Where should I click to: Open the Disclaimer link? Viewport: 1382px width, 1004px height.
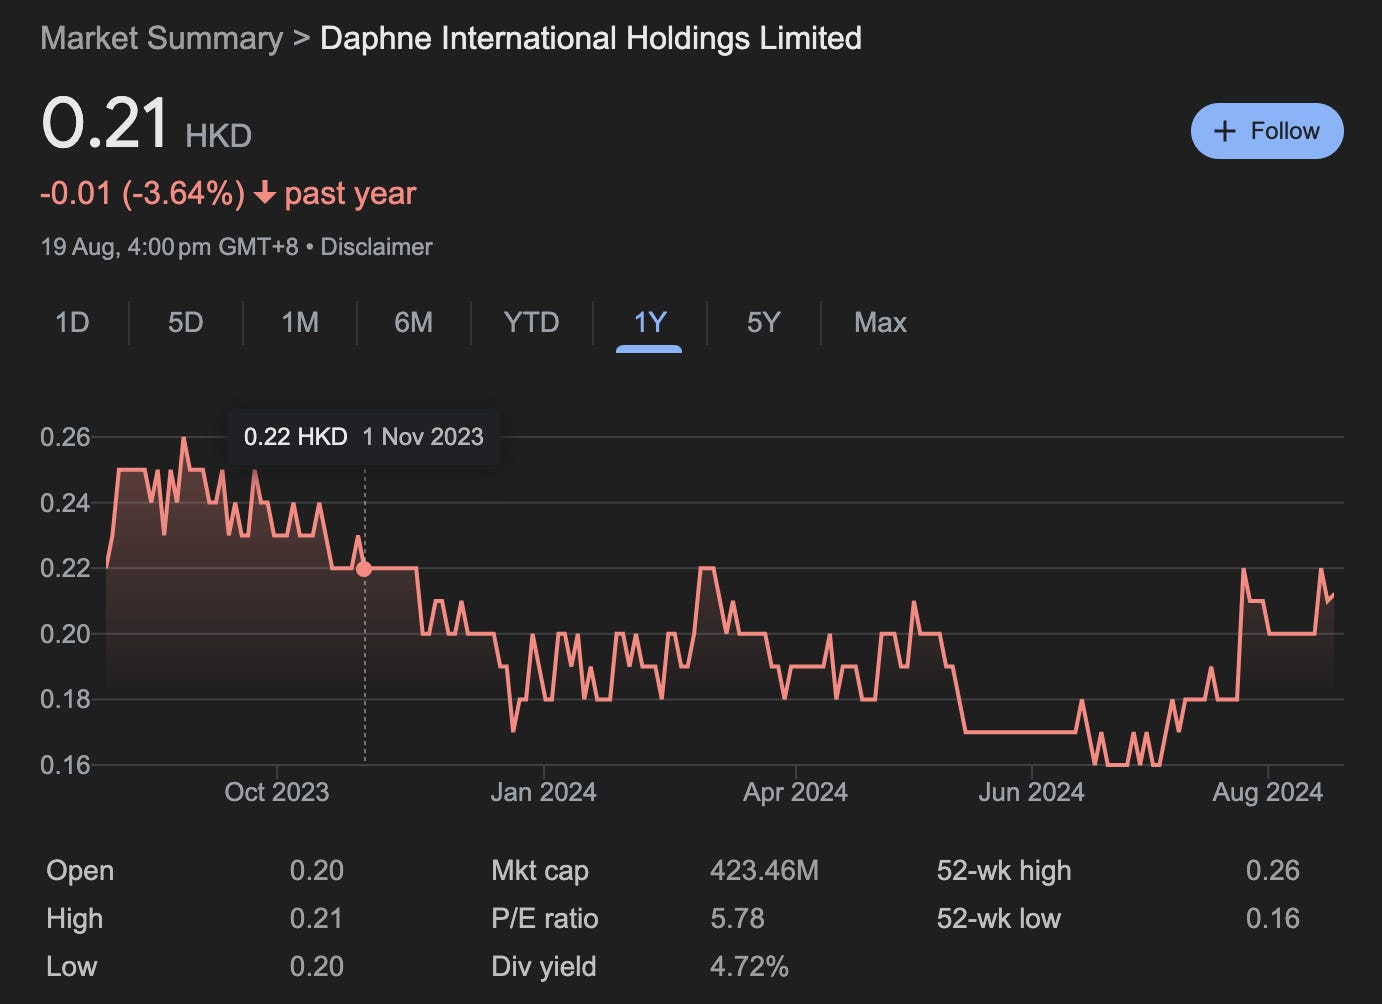tap(376, 247)
